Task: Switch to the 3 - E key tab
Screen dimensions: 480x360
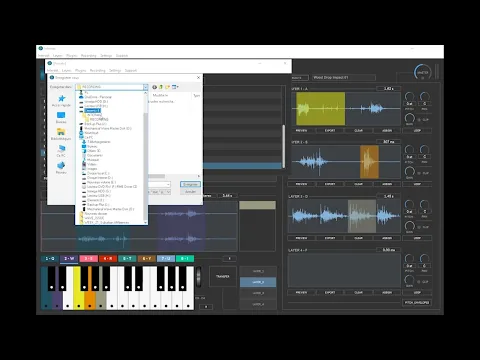Action: point(89,259)
